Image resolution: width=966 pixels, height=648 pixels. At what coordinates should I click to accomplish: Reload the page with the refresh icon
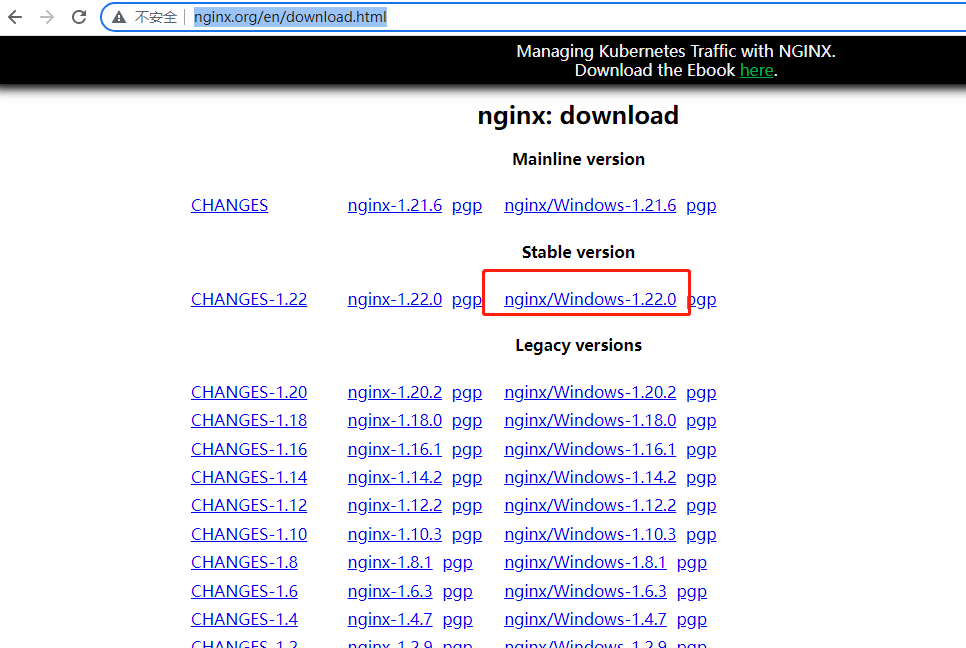(x=79, y=17)
